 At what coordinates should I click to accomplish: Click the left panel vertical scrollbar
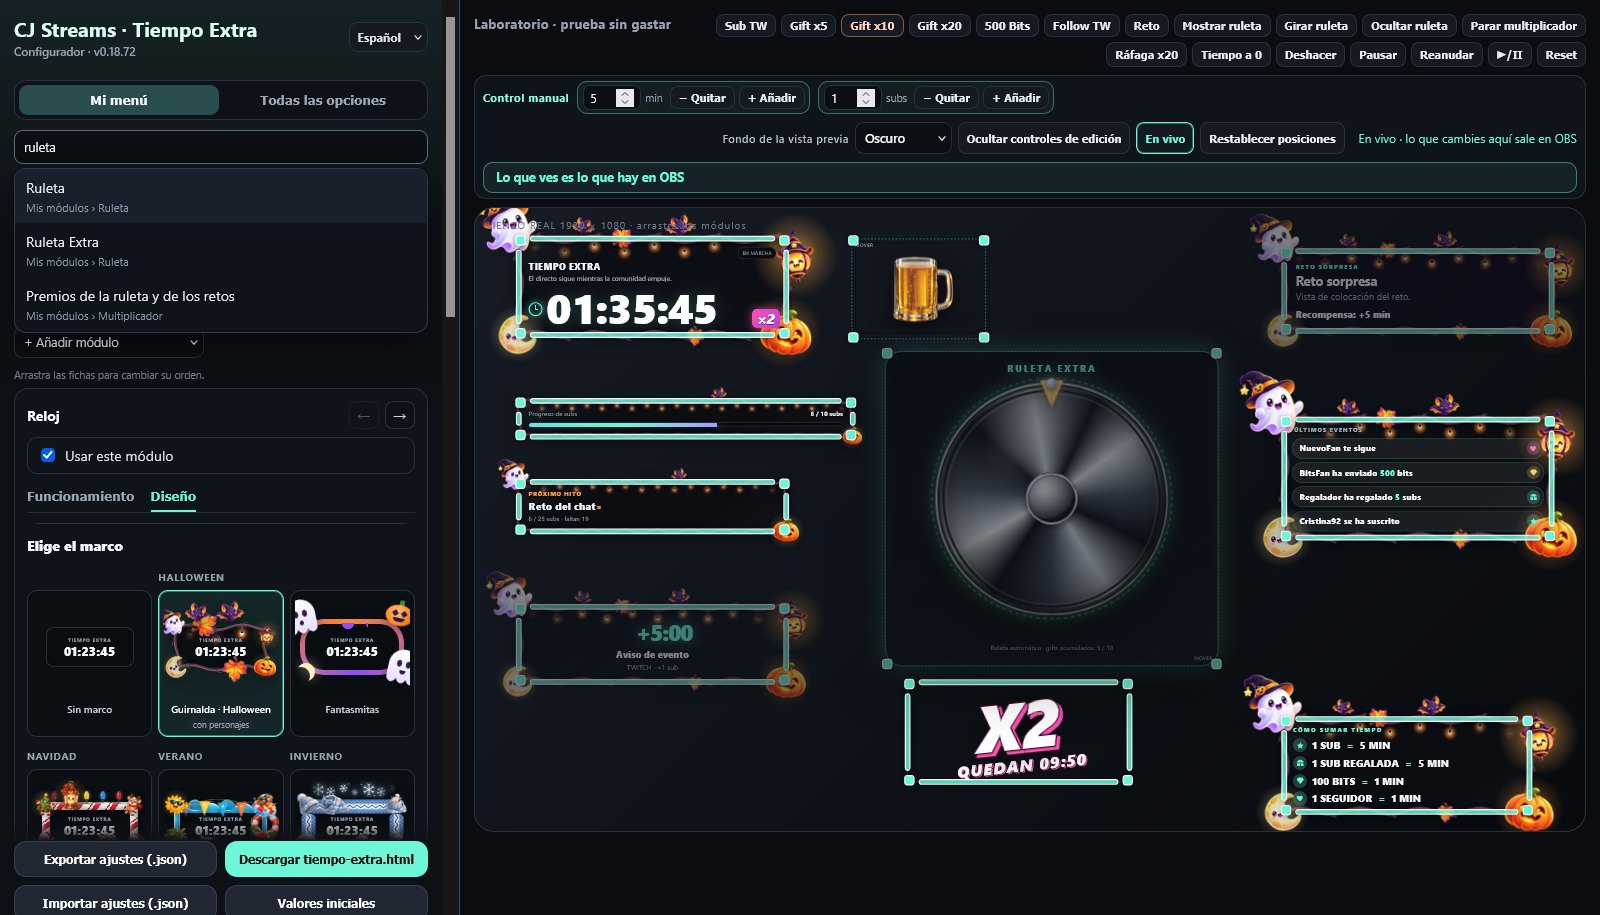pyautogui.click(x=451, y=165)
